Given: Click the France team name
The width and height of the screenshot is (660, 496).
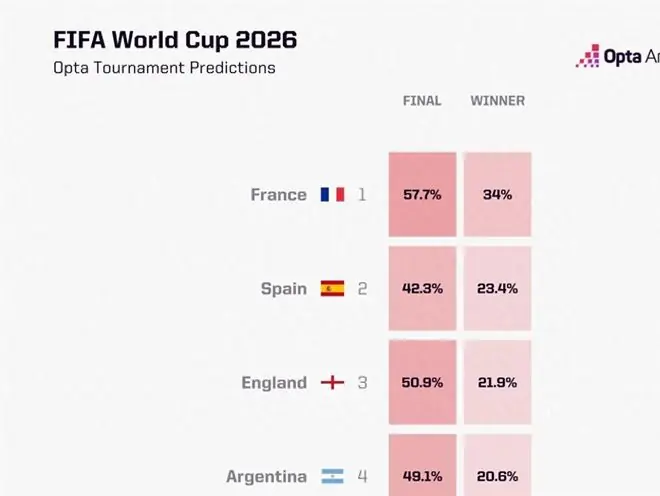Looking at the screenshot, I should 279,195.
